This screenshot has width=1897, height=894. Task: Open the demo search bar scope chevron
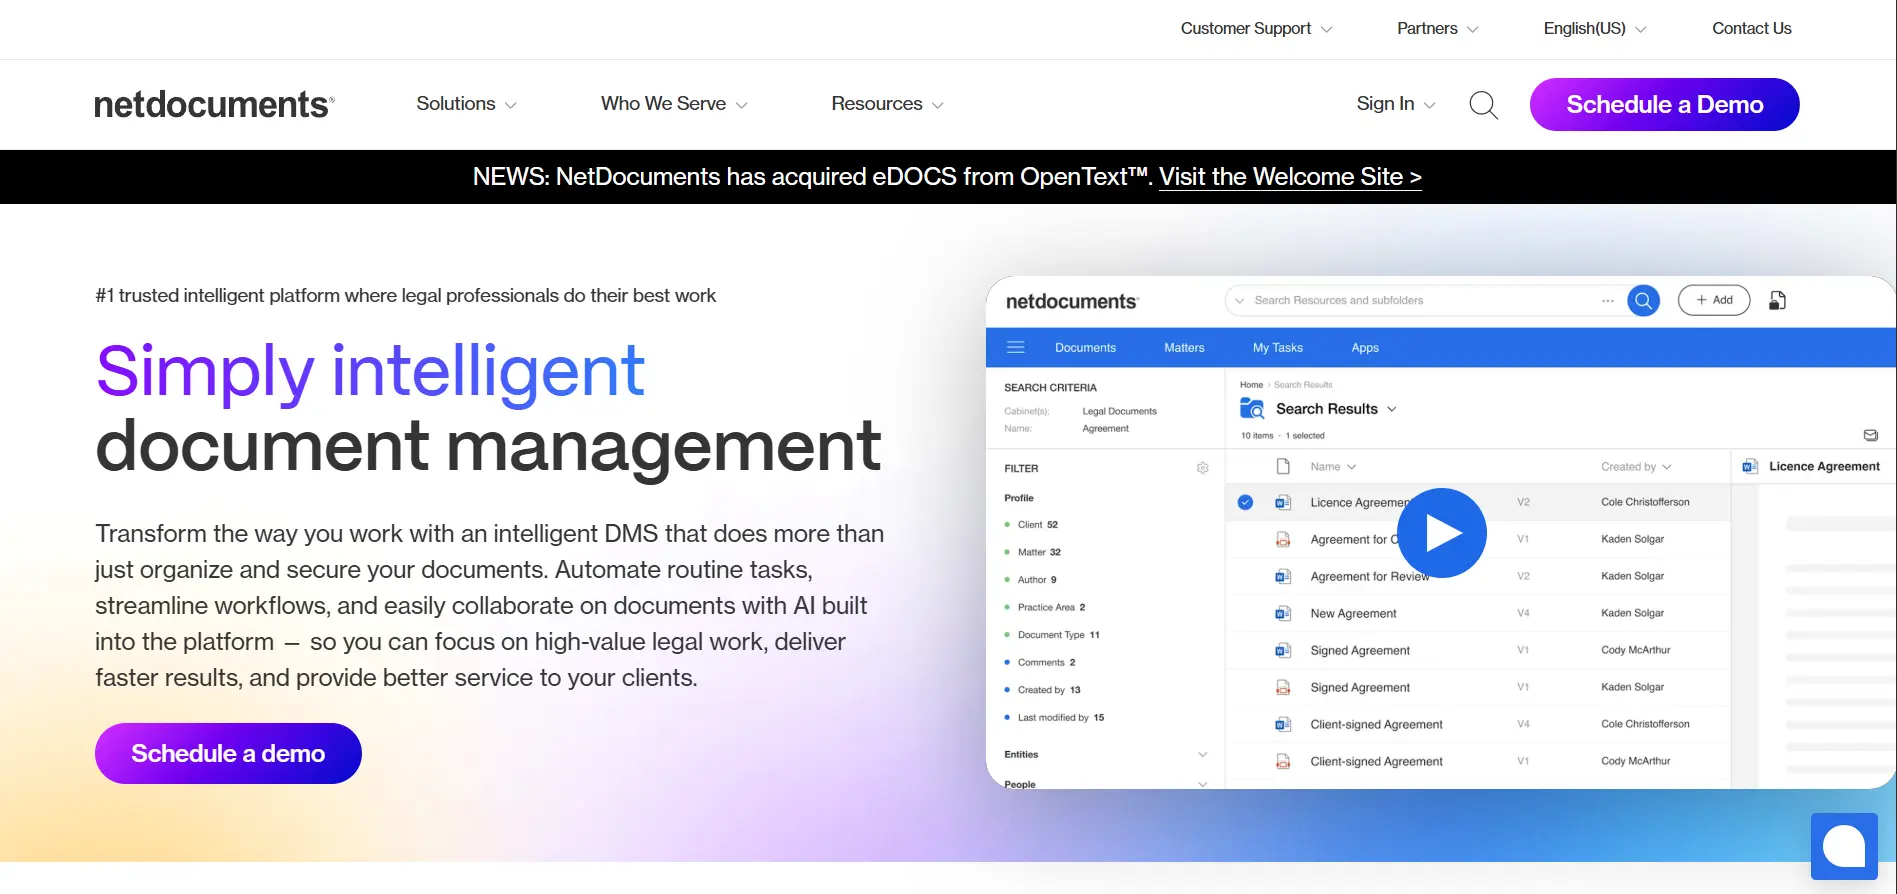point(1240,300)
